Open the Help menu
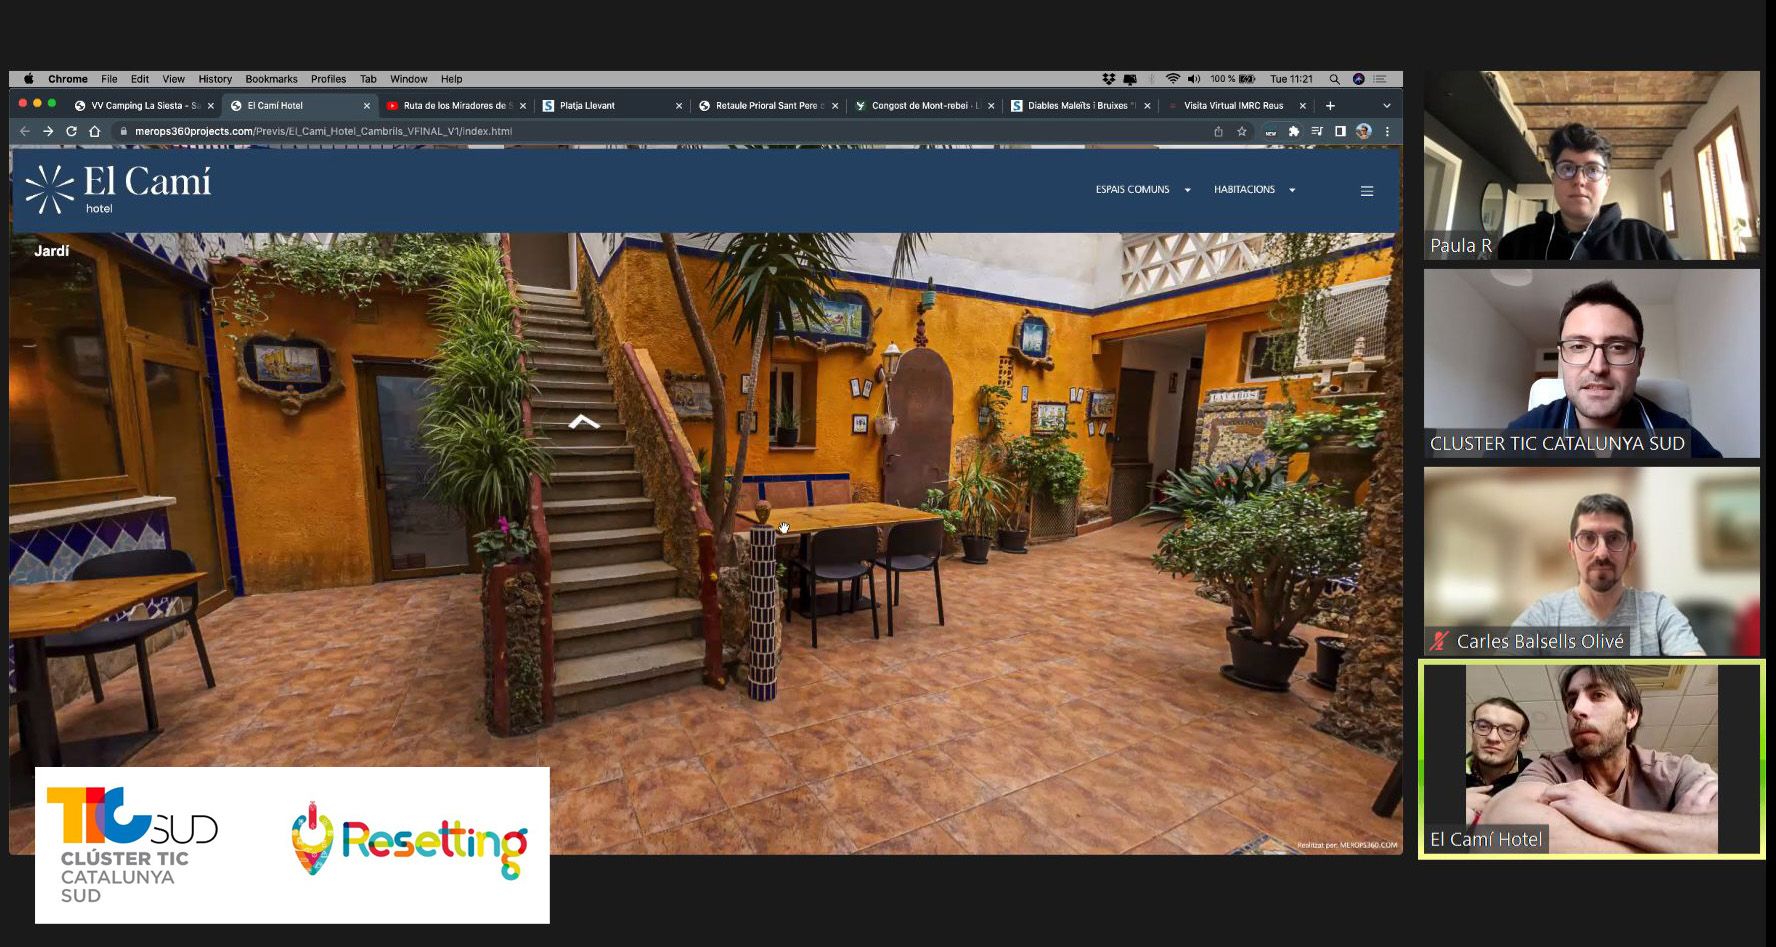The image size is (1776, 947). tap(452, 79)
